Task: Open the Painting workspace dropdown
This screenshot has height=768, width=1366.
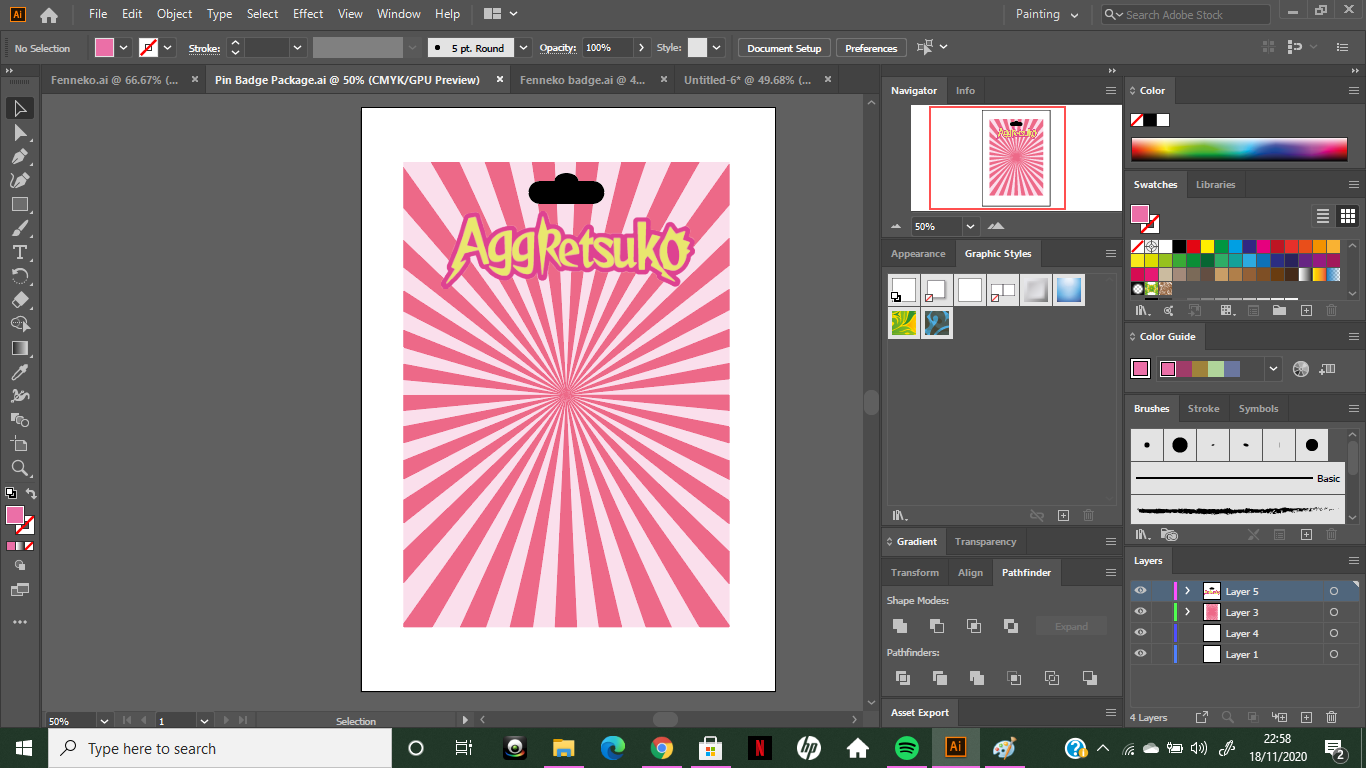Action: click(1047, 14)
